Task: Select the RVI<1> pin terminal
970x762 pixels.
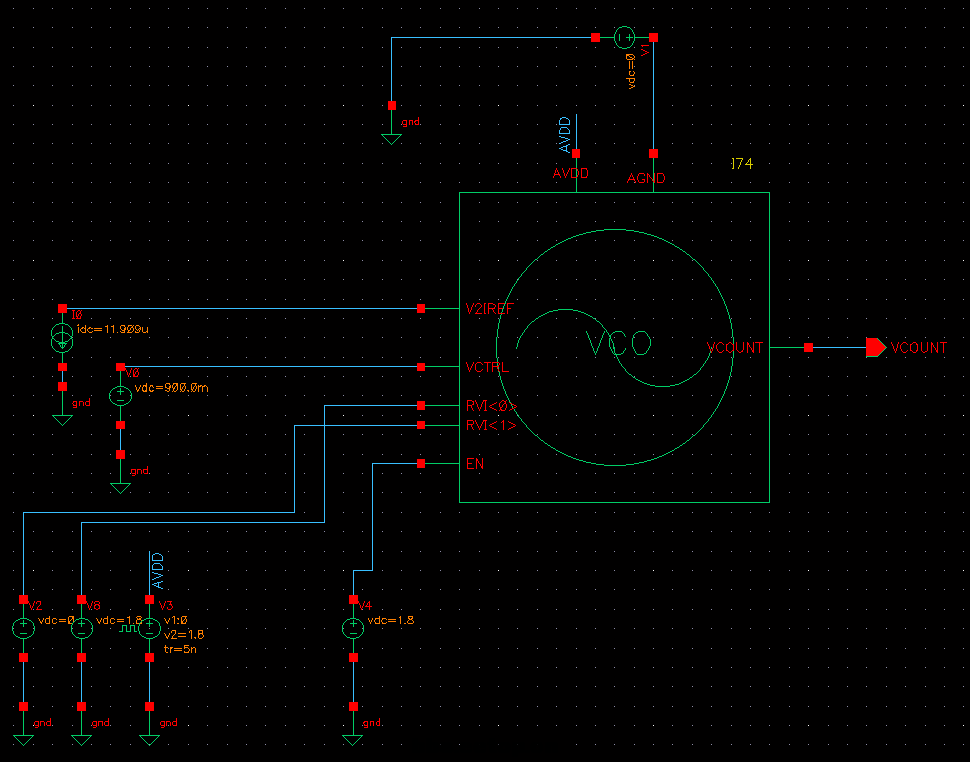Action: (421, 426)
